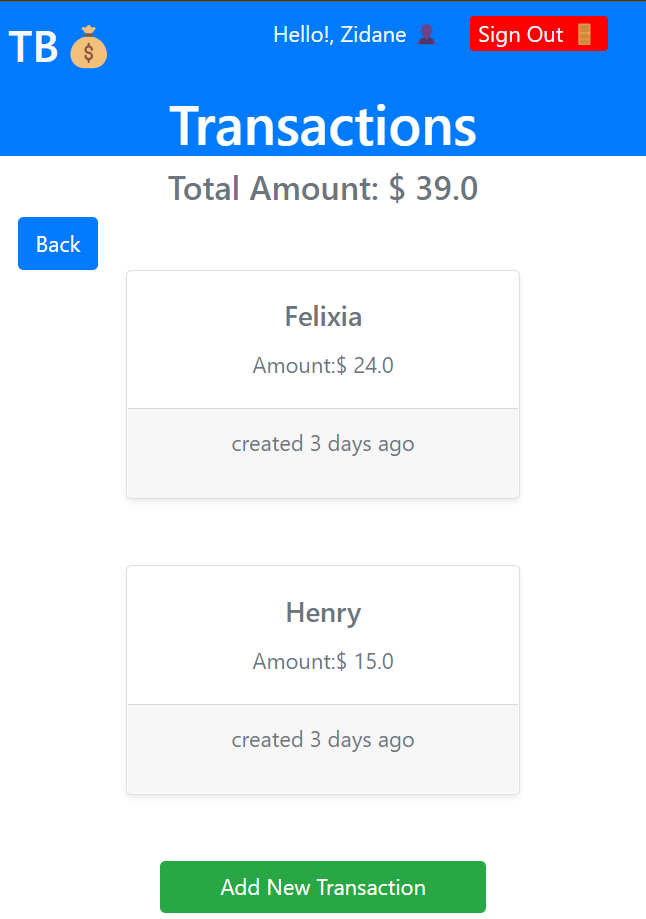
Task: Add a new transaction via green button
Action: pos(323,887)
